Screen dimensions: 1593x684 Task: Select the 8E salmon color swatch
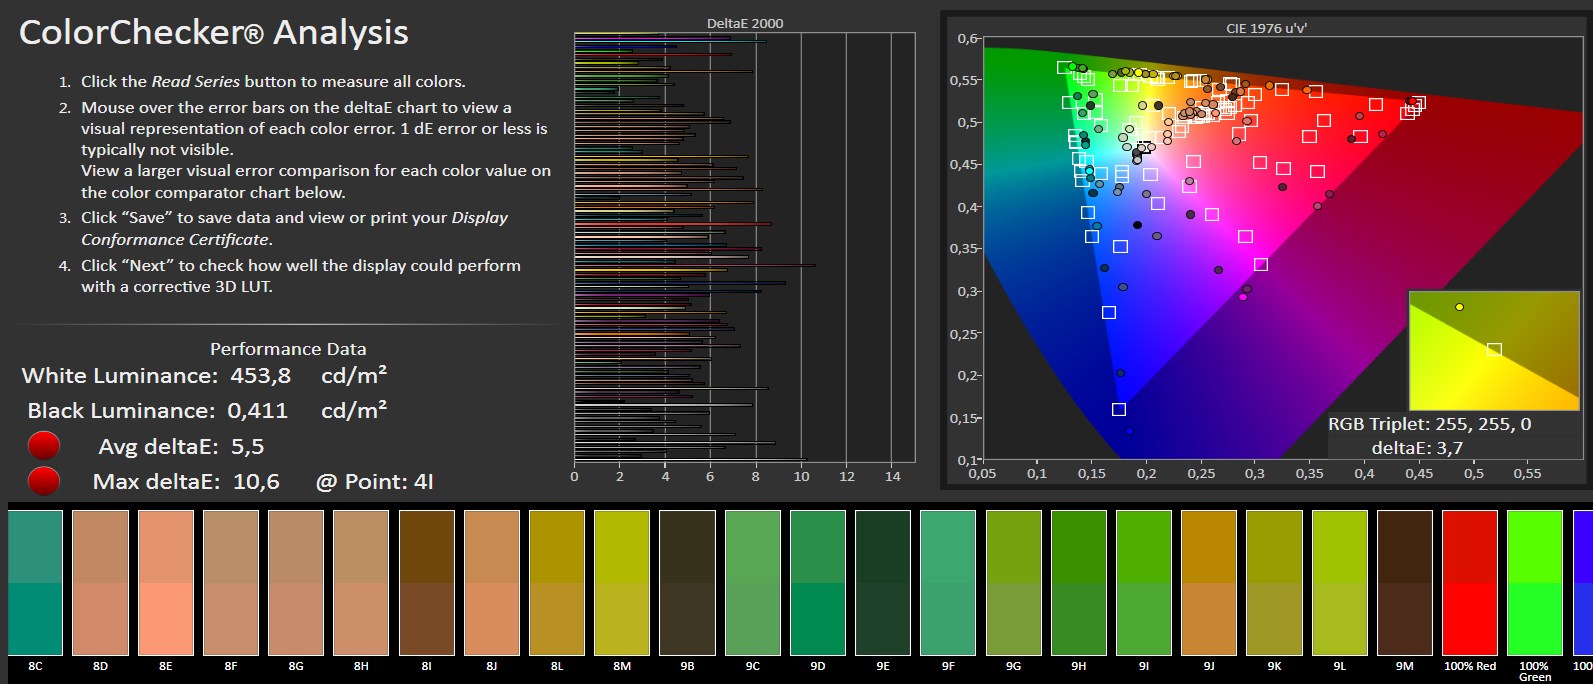coord(165,583)
